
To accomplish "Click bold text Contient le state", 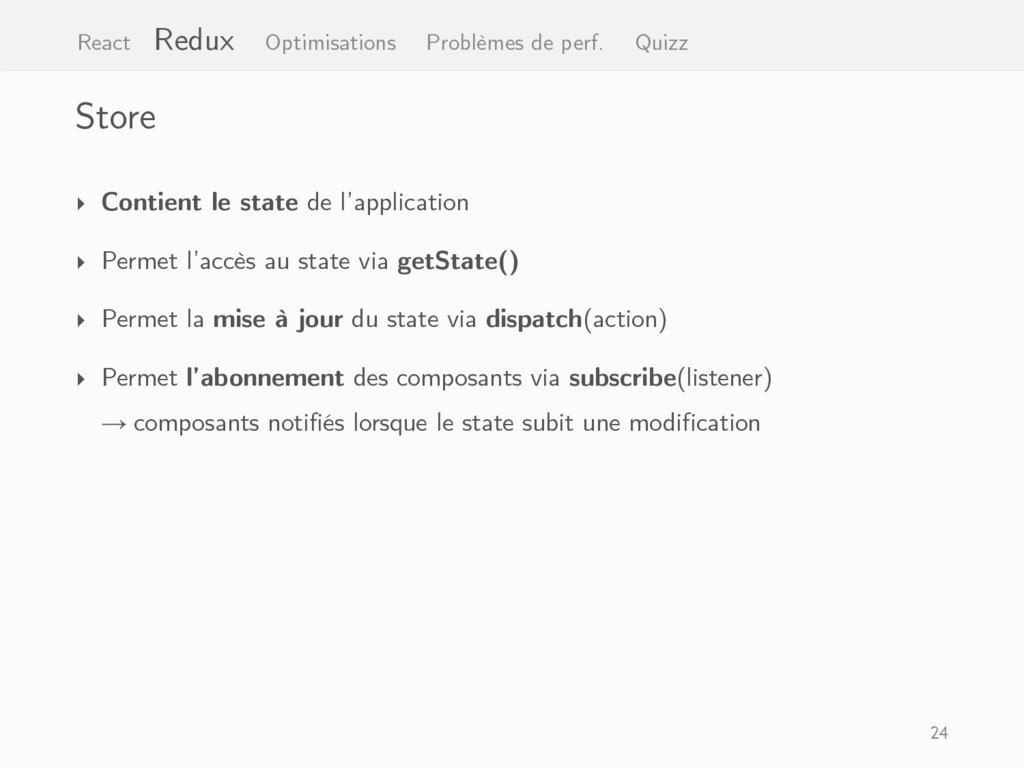I will point(200,202).
